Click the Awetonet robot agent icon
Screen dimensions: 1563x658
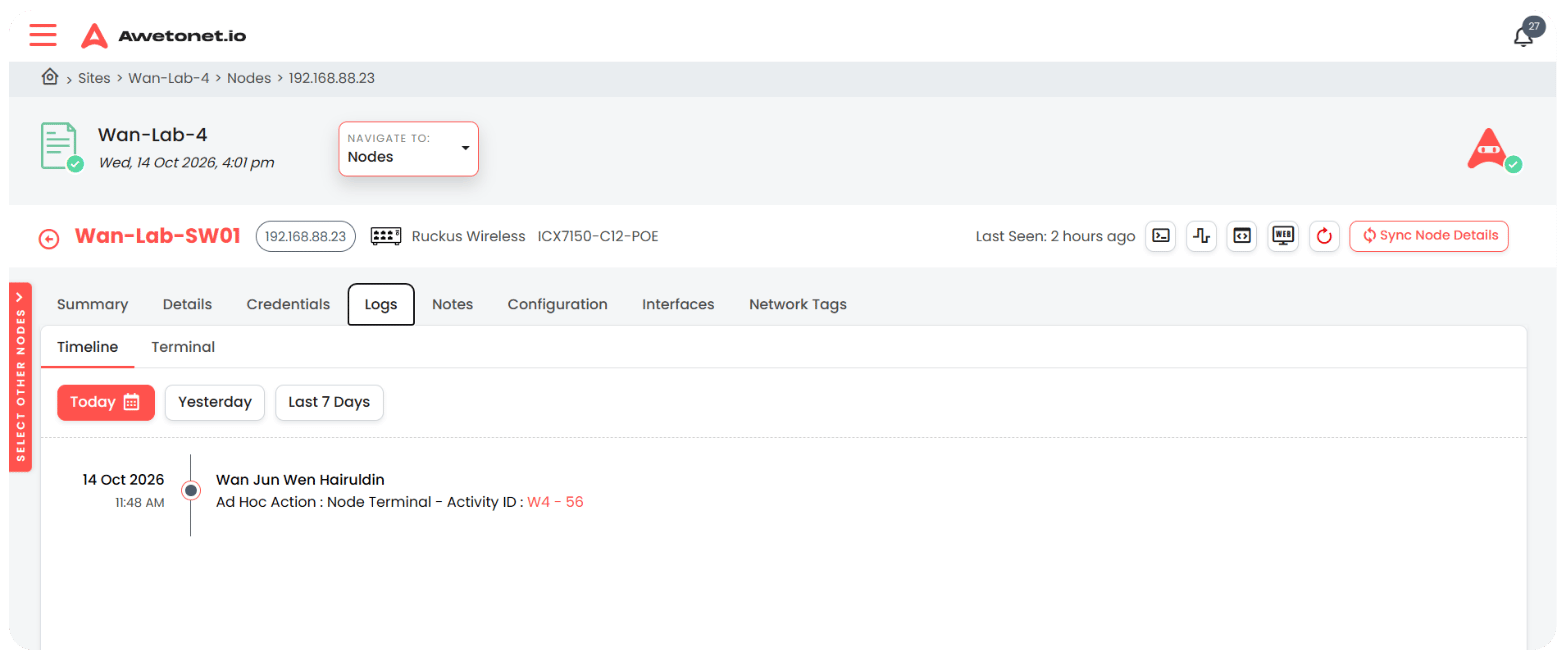pyautogui.click(x=1488, y=149)
